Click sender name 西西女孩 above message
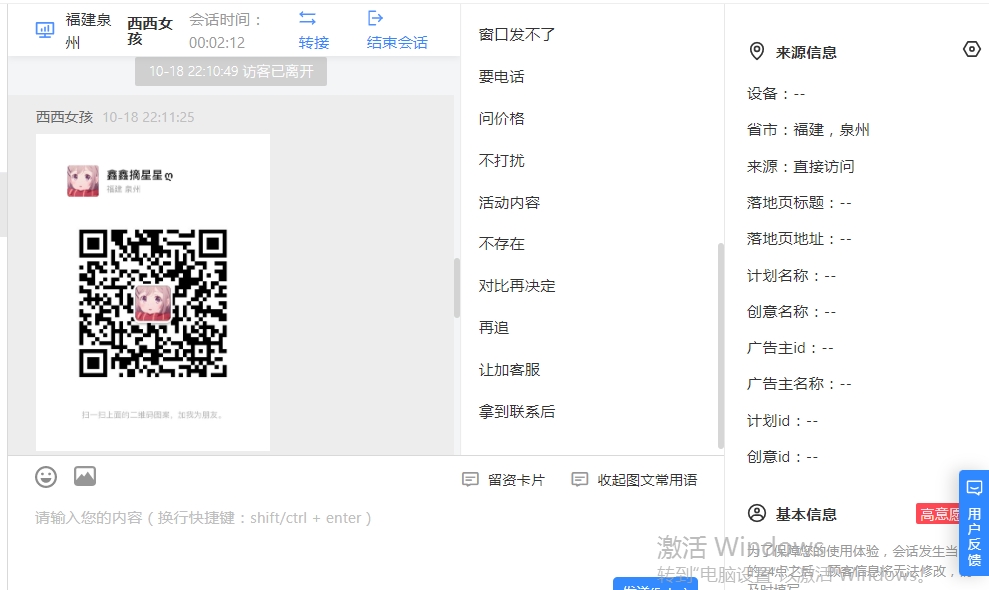The height and width of the screenshot is (590, 989). pyautogui.click(x=64, y=117)
